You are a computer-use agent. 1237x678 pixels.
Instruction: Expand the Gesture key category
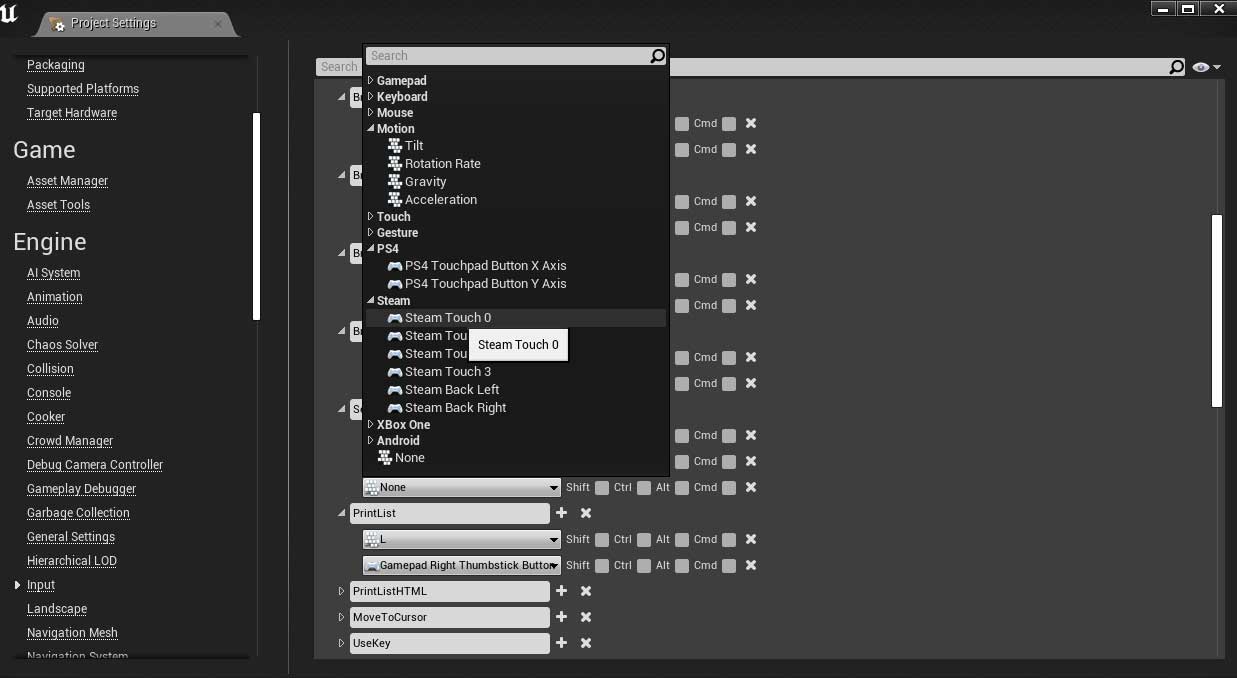click(371, 233)
